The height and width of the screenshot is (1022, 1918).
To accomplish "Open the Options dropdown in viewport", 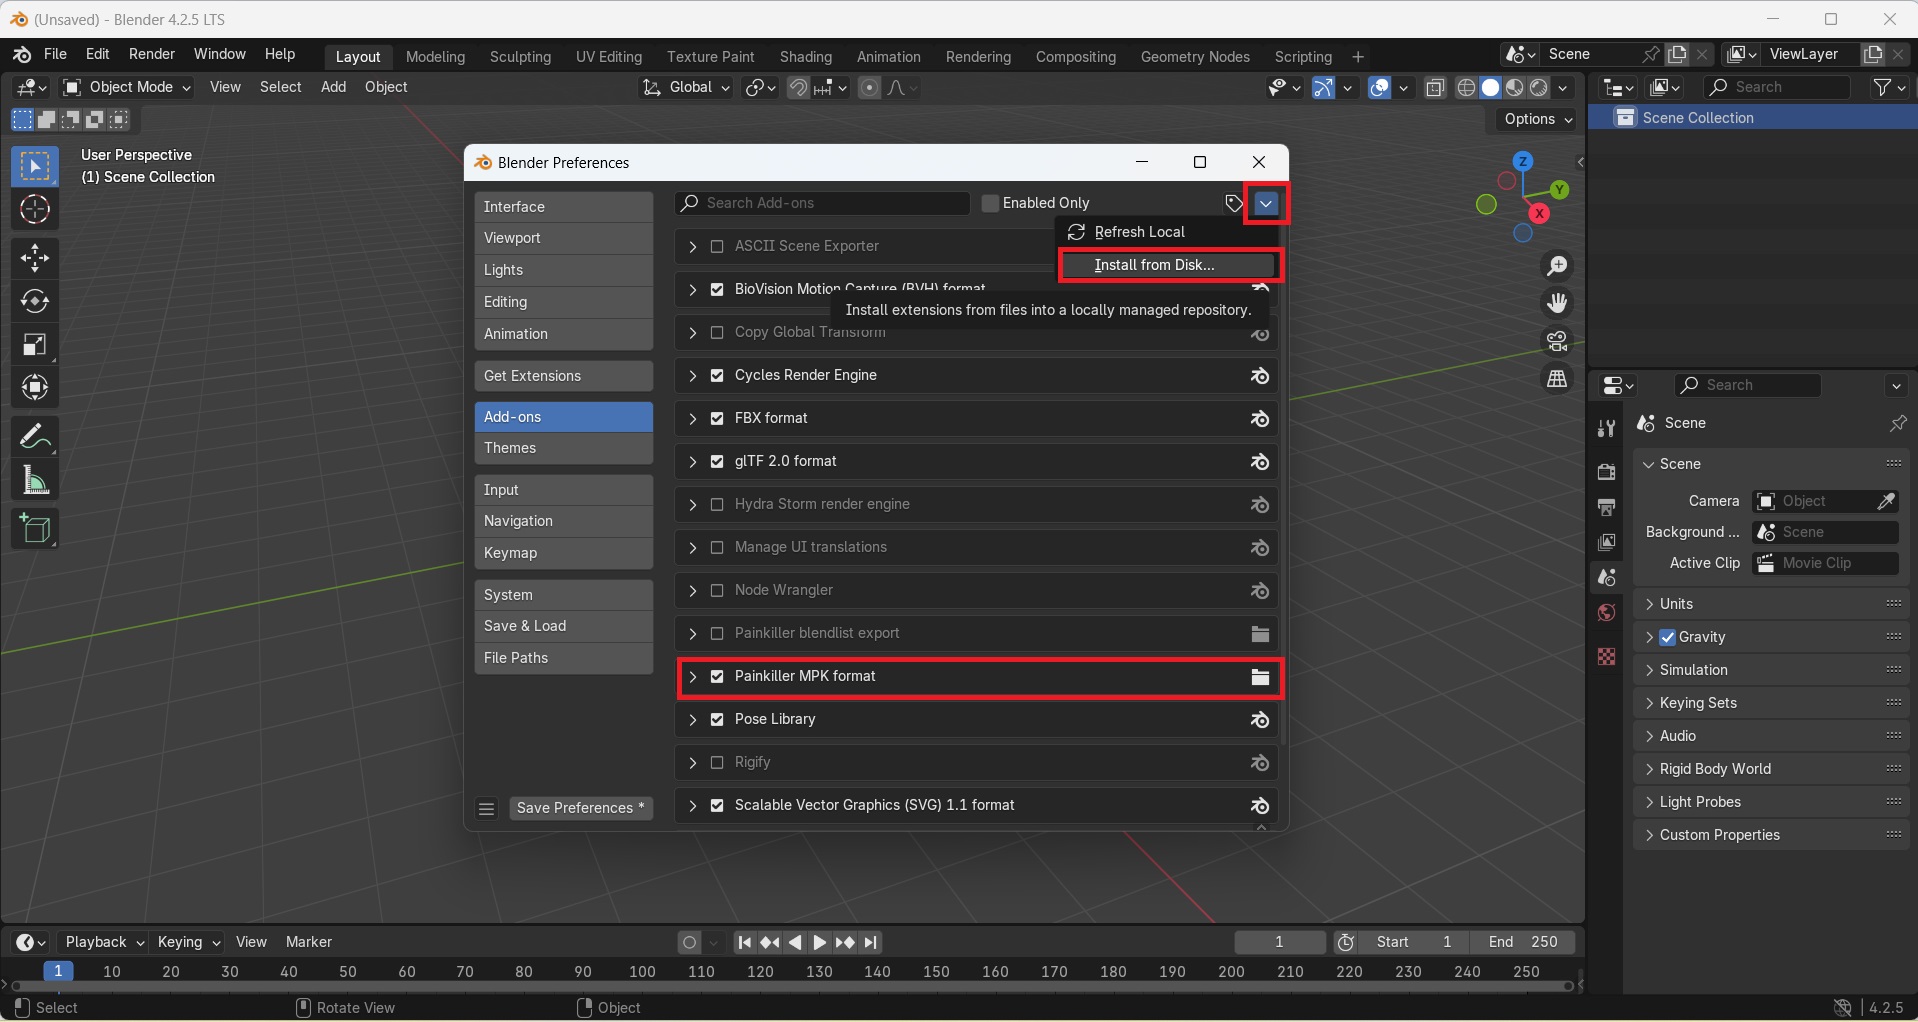I will click(1538, 119).
